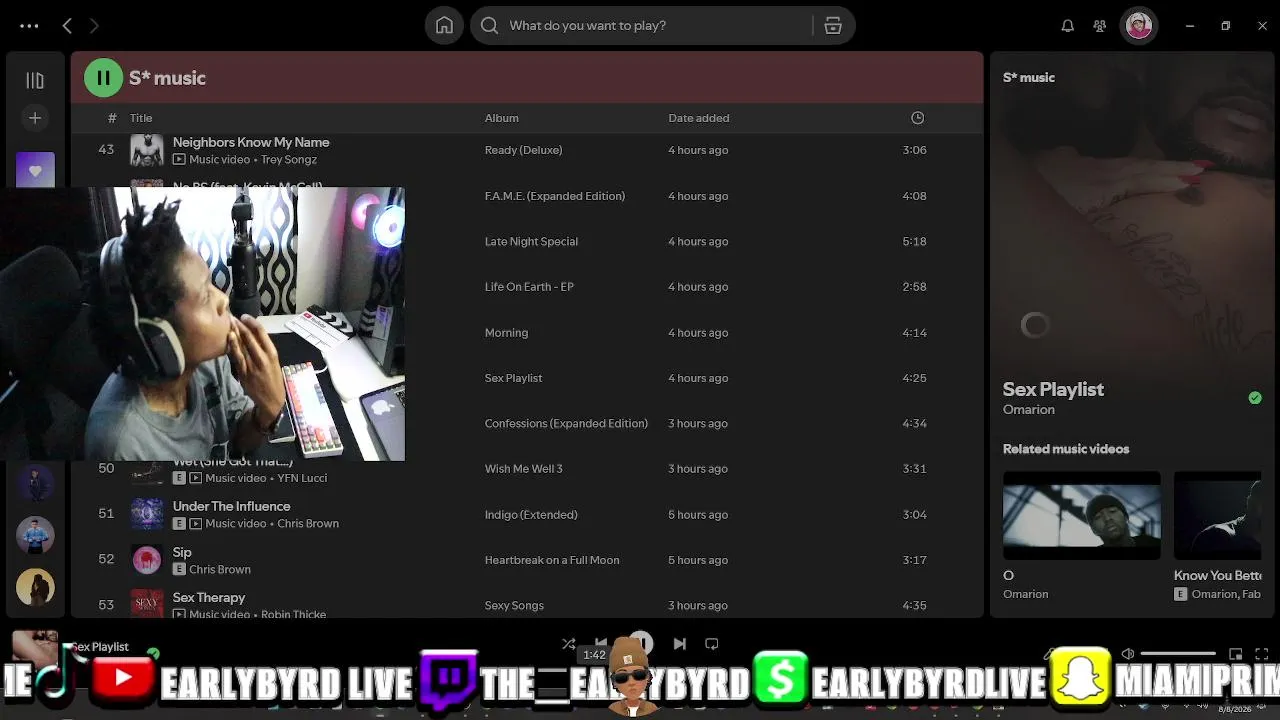Viewport: 1280px width, 720px height.
Task: Click the 'What do you want to play?' search field
Action: tap(641, 26)
